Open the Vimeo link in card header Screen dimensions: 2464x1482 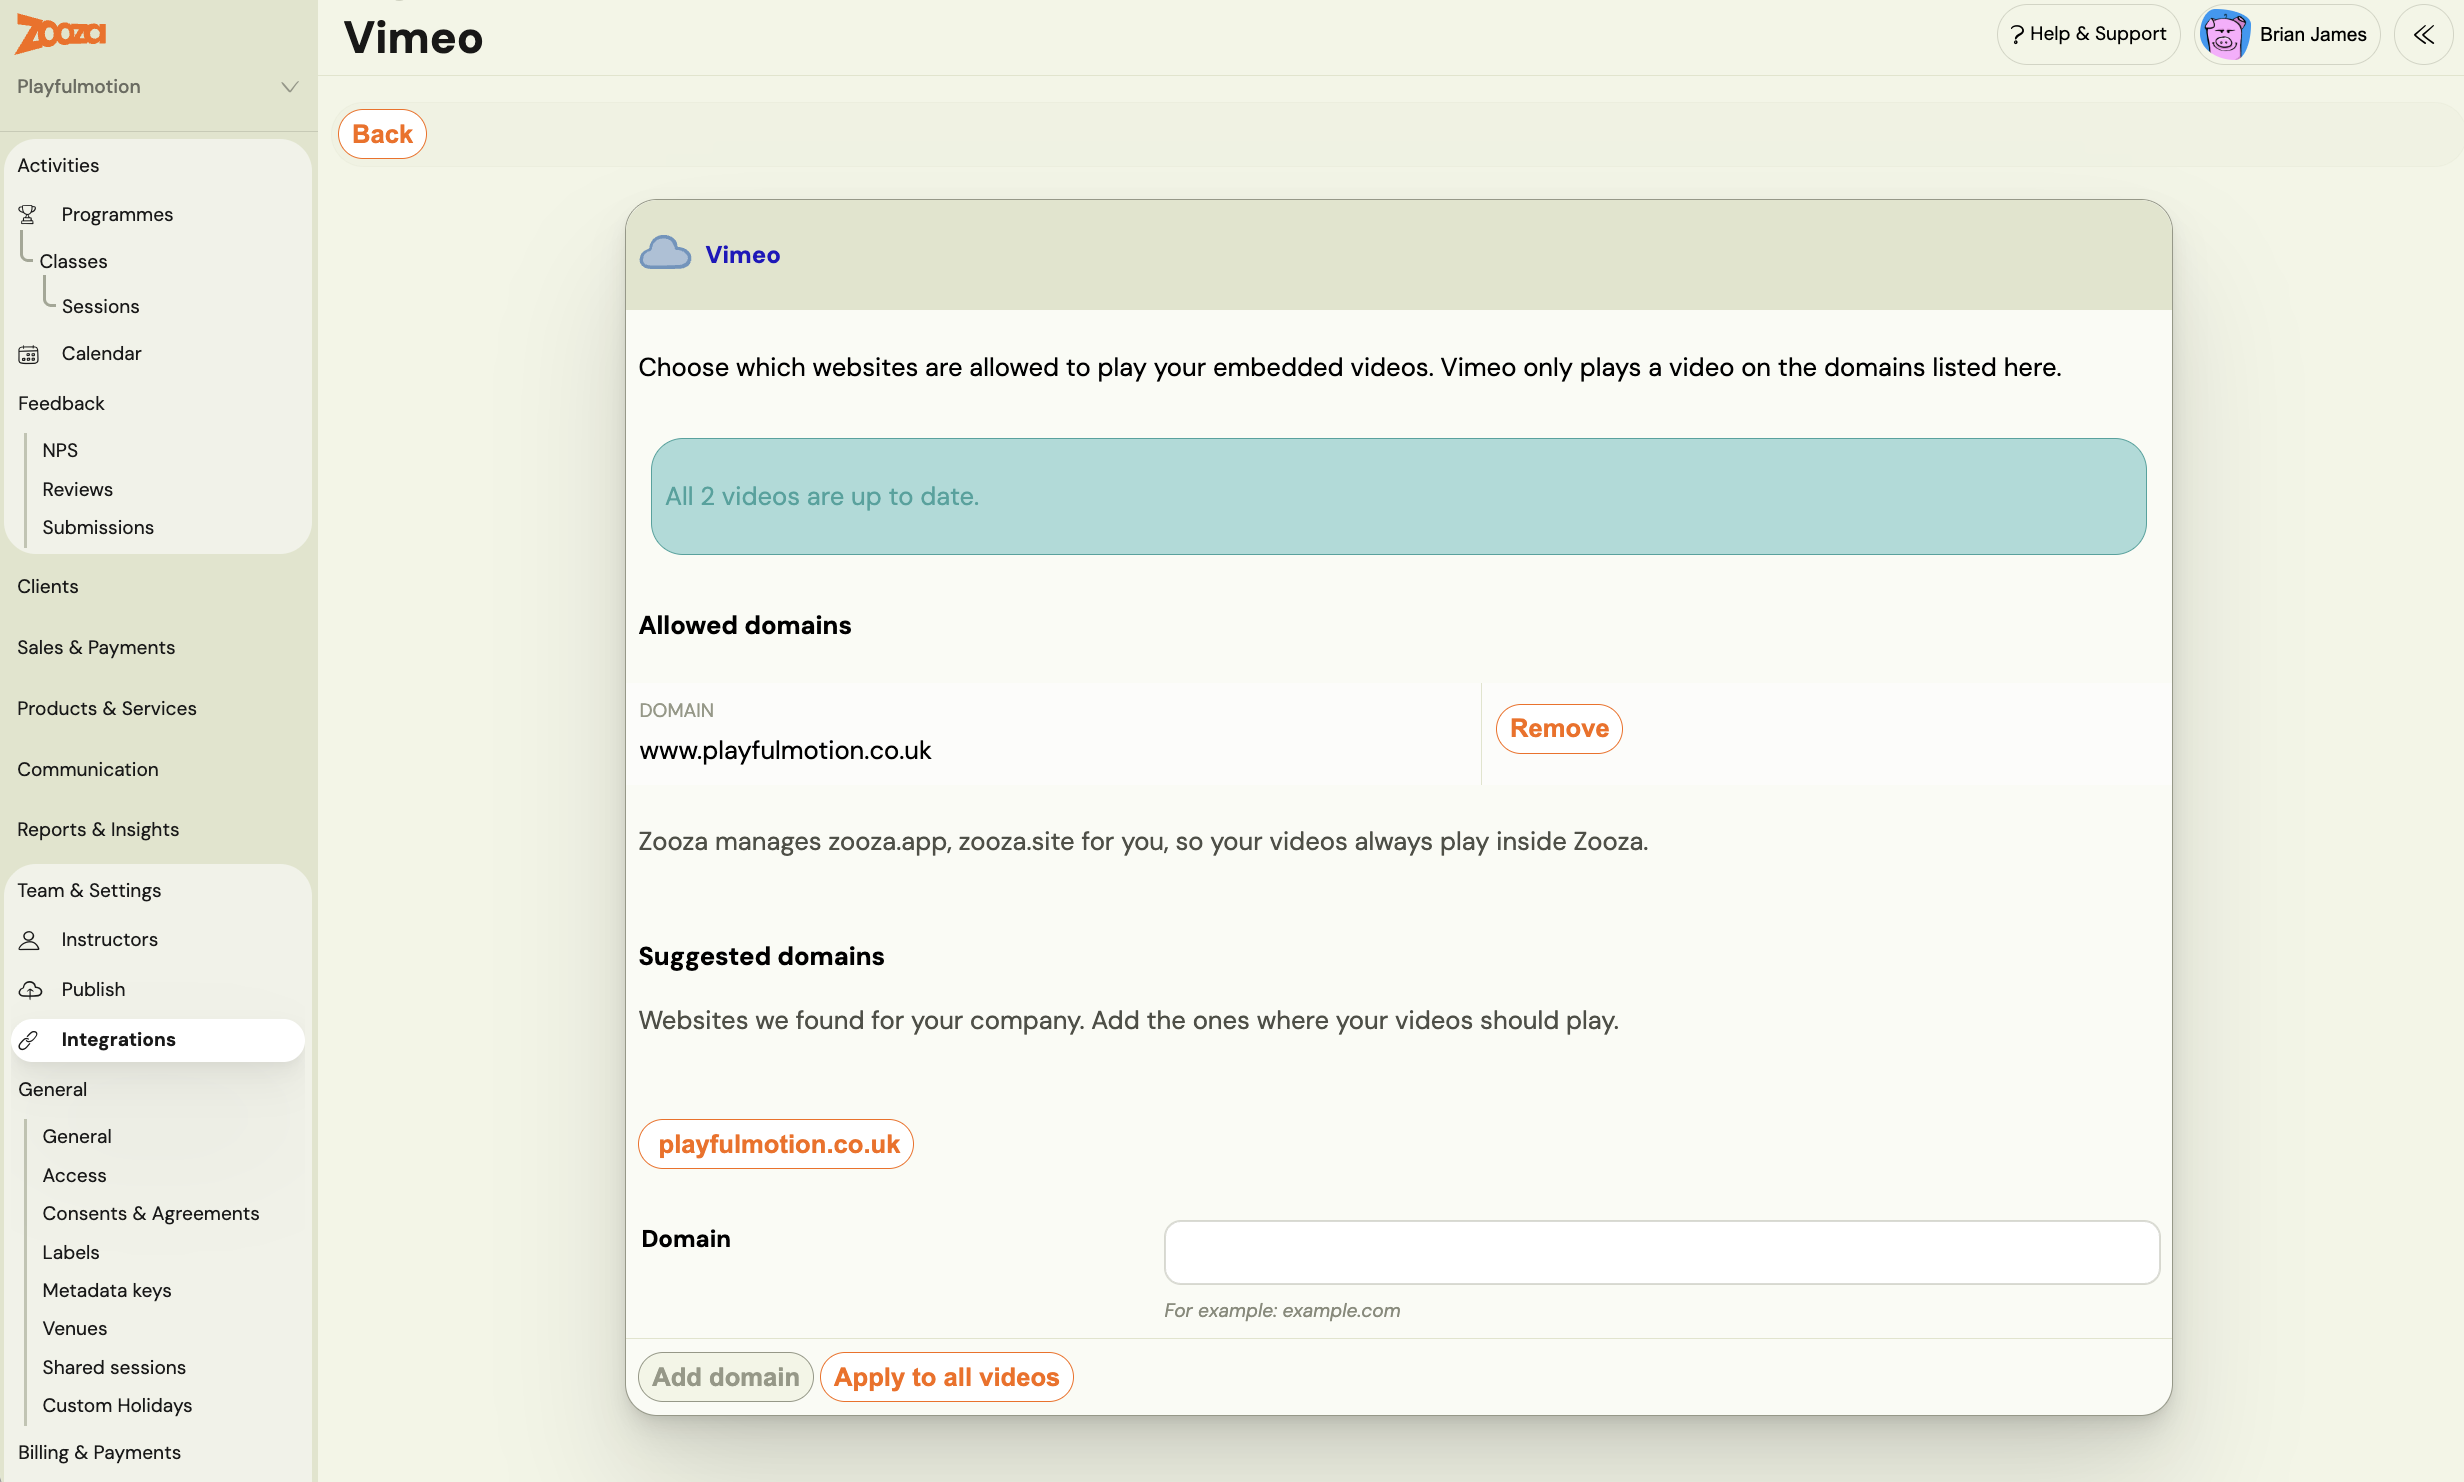tap(742, 254)
